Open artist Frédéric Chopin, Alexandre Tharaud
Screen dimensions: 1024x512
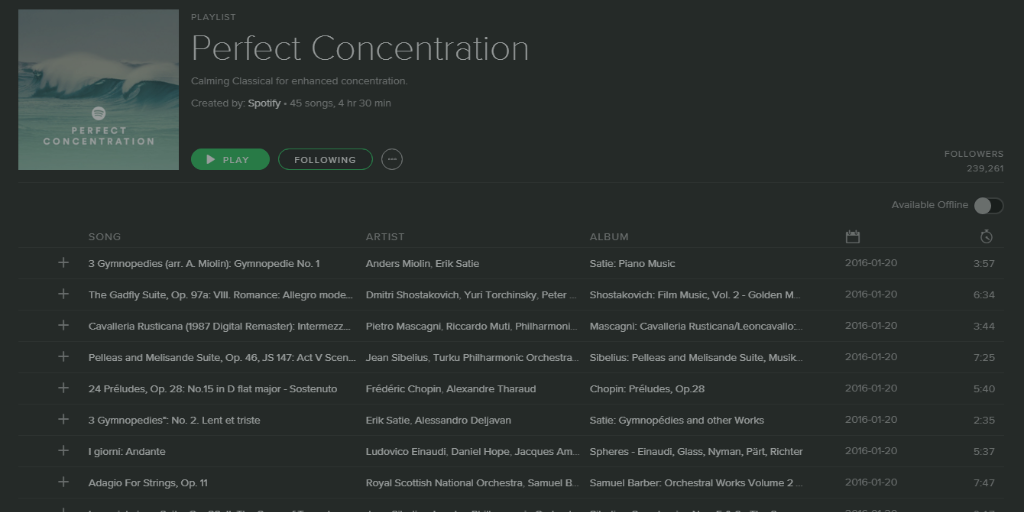pos(451,389)
